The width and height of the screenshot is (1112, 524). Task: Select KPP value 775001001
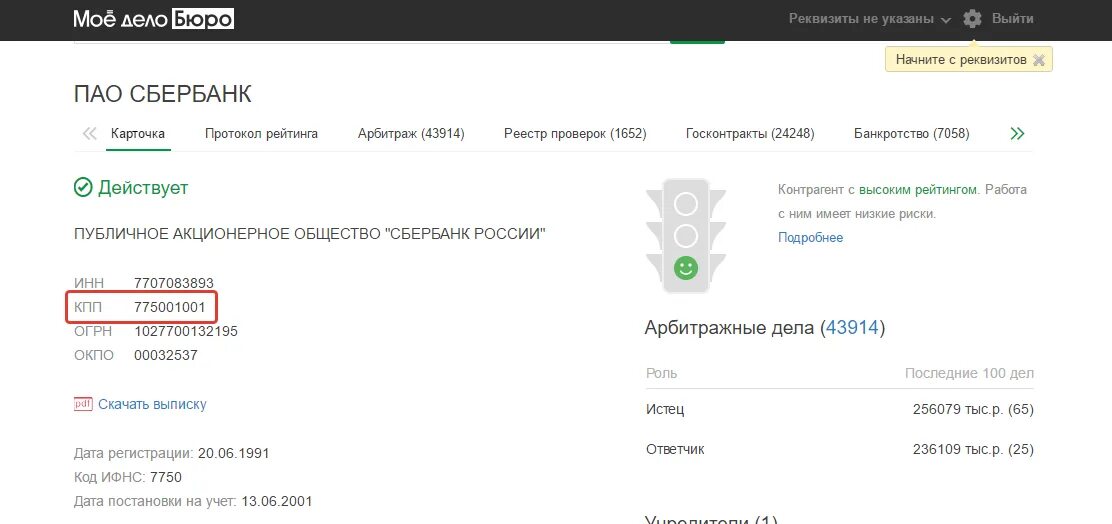point(169,308)
